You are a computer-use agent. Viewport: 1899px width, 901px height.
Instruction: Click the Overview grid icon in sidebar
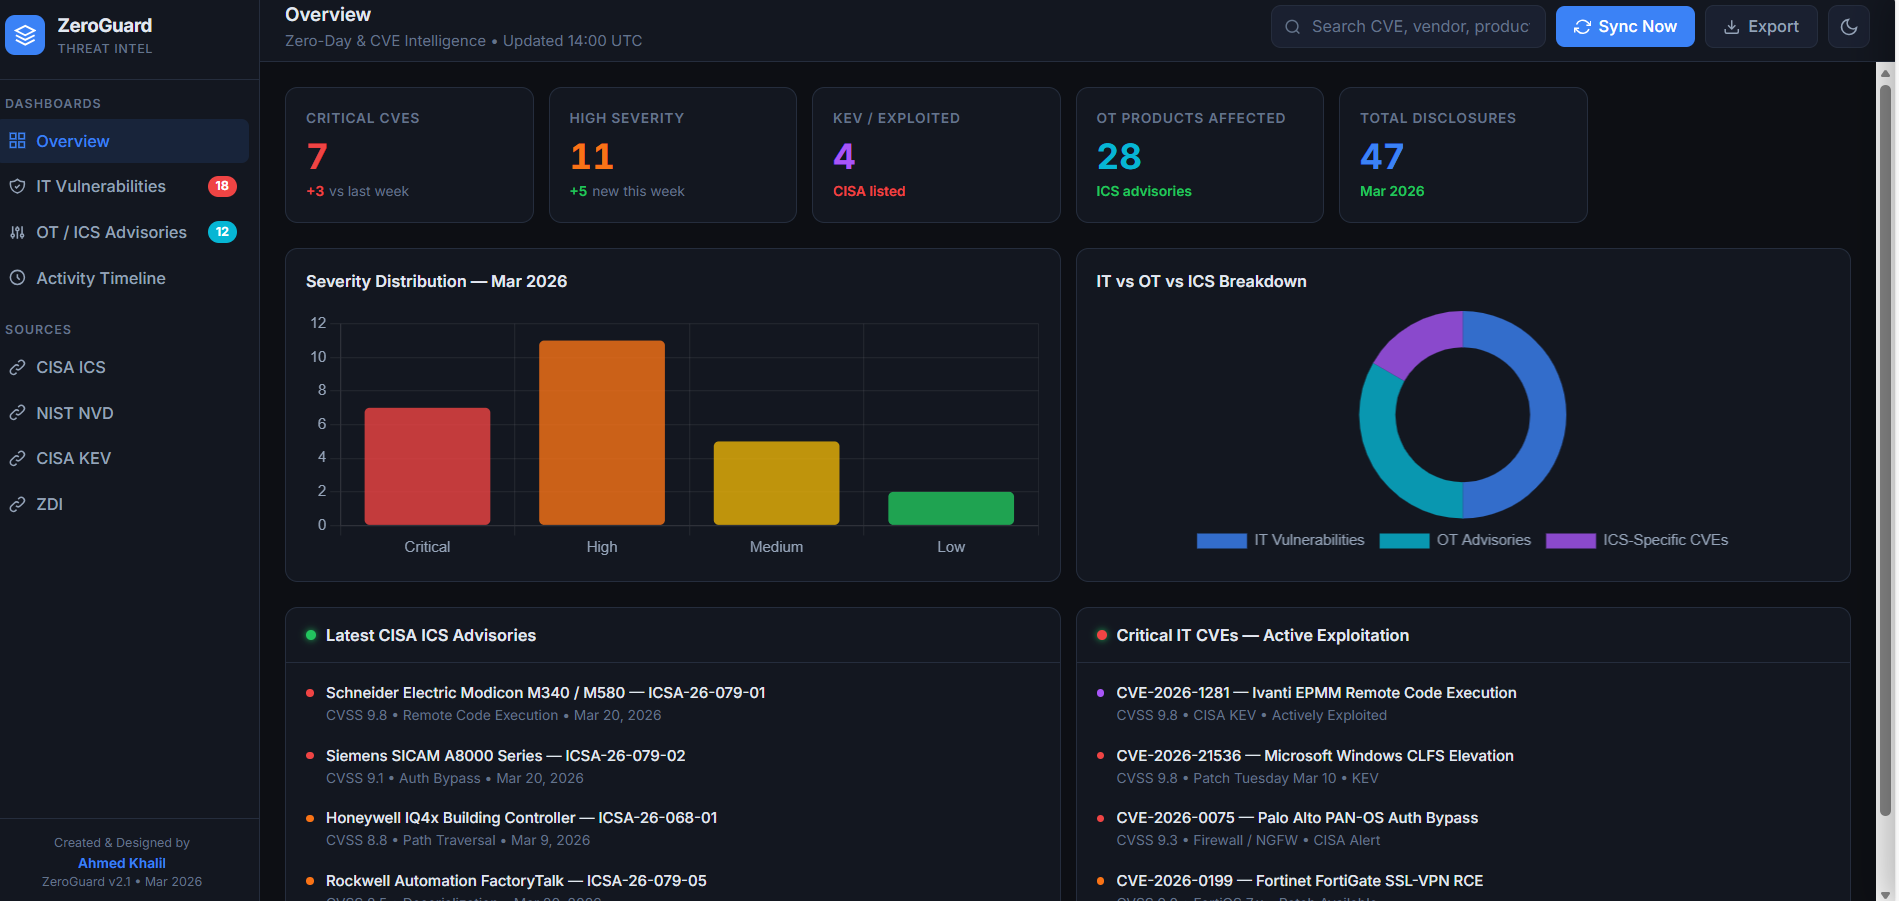17,141
